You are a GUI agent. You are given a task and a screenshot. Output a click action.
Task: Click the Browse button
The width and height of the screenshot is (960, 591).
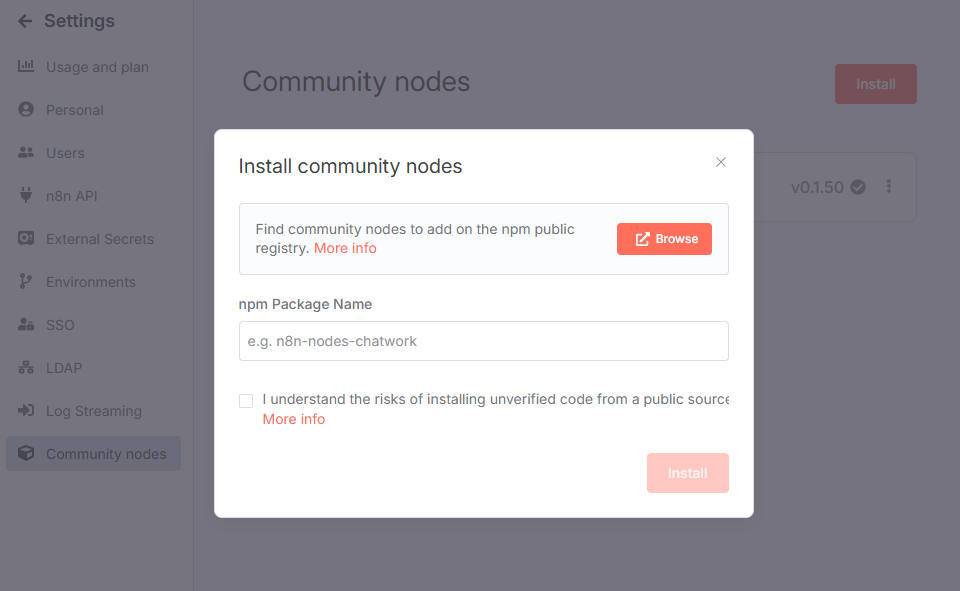pos(664,239)
